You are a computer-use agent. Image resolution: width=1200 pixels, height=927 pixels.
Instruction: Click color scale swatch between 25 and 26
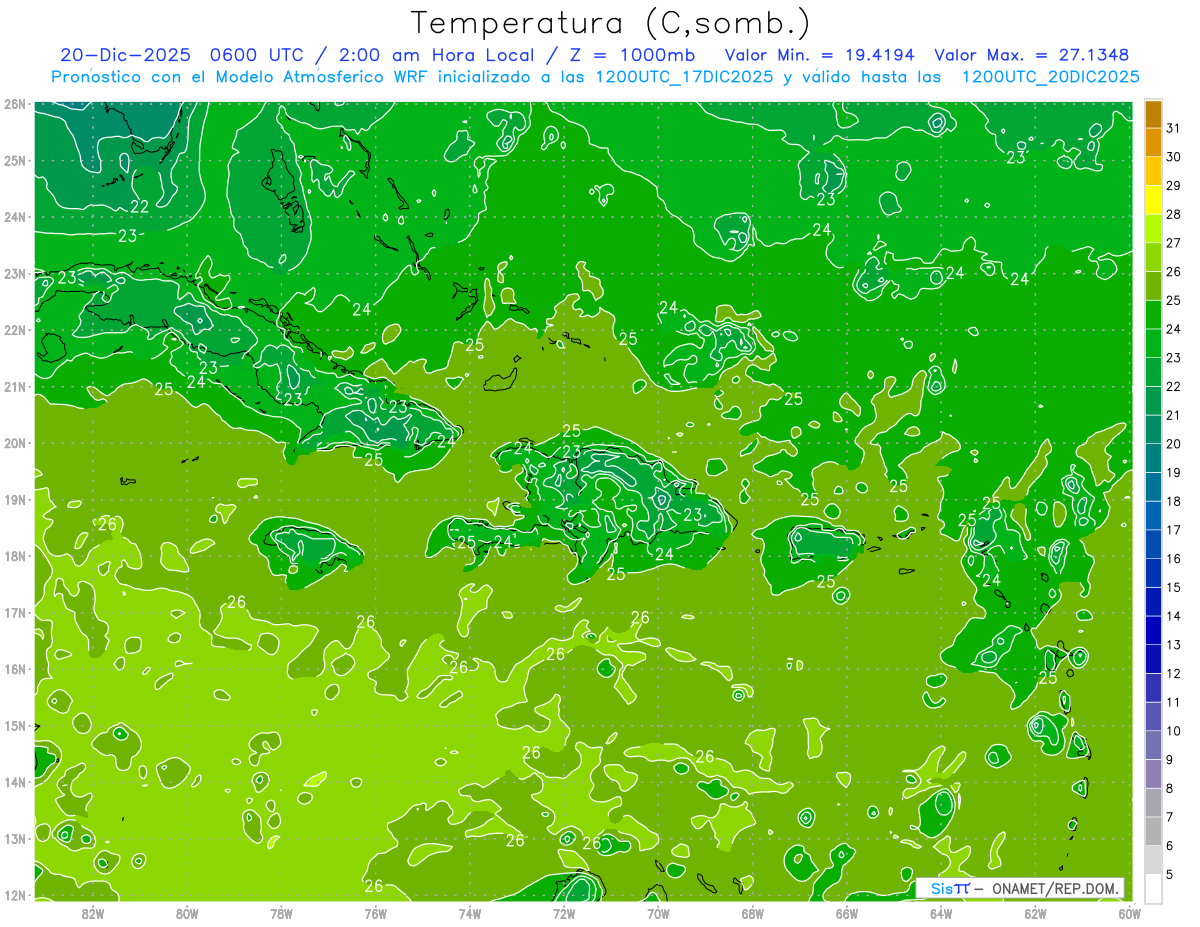pos(1153,286)
